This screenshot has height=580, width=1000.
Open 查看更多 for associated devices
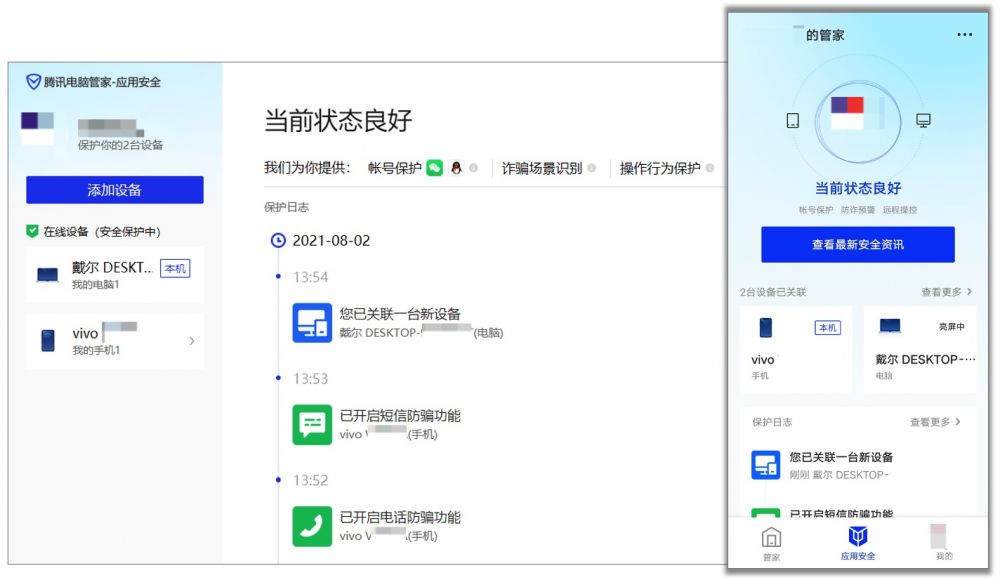click(946, 292)
